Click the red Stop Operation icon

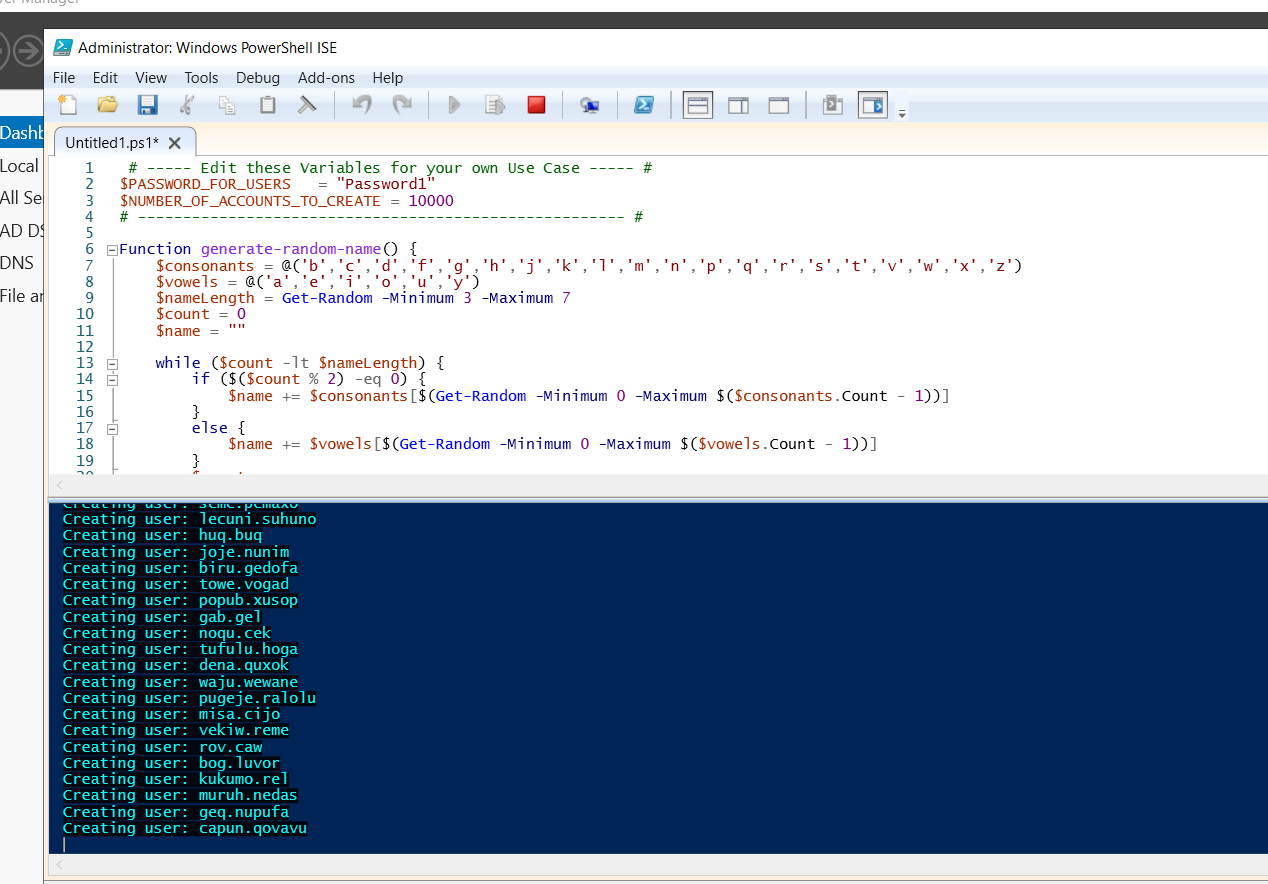click(x=536, y=104)
